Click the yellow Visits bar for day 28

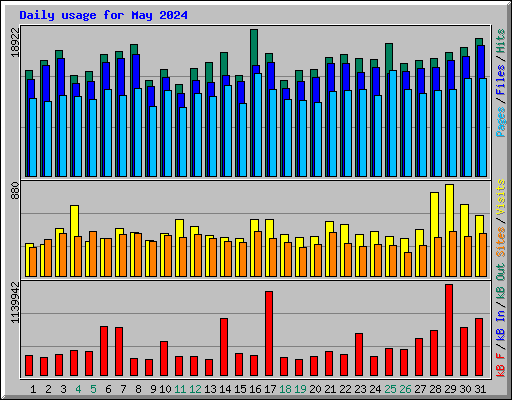(434, 214)
